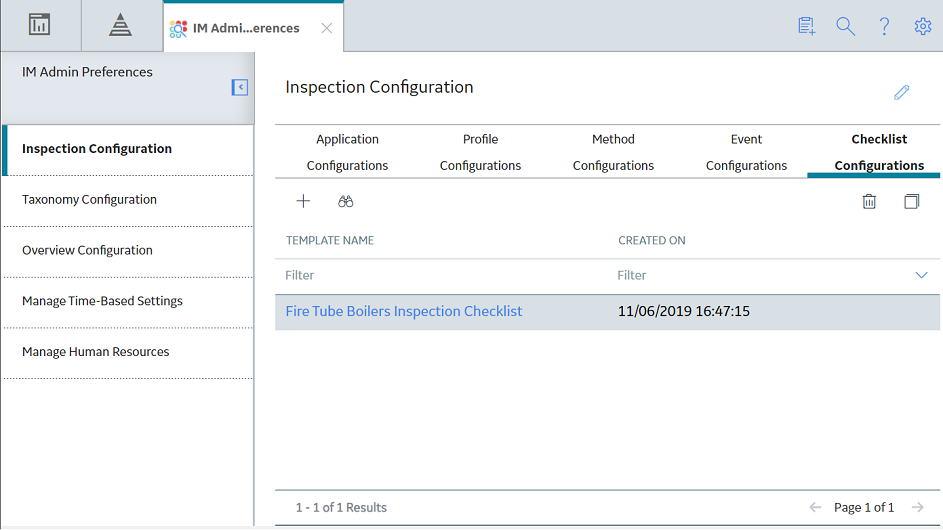This screenshot has height=530, width=943.
Task: Click the pencil edit icon
Action: 901,93
